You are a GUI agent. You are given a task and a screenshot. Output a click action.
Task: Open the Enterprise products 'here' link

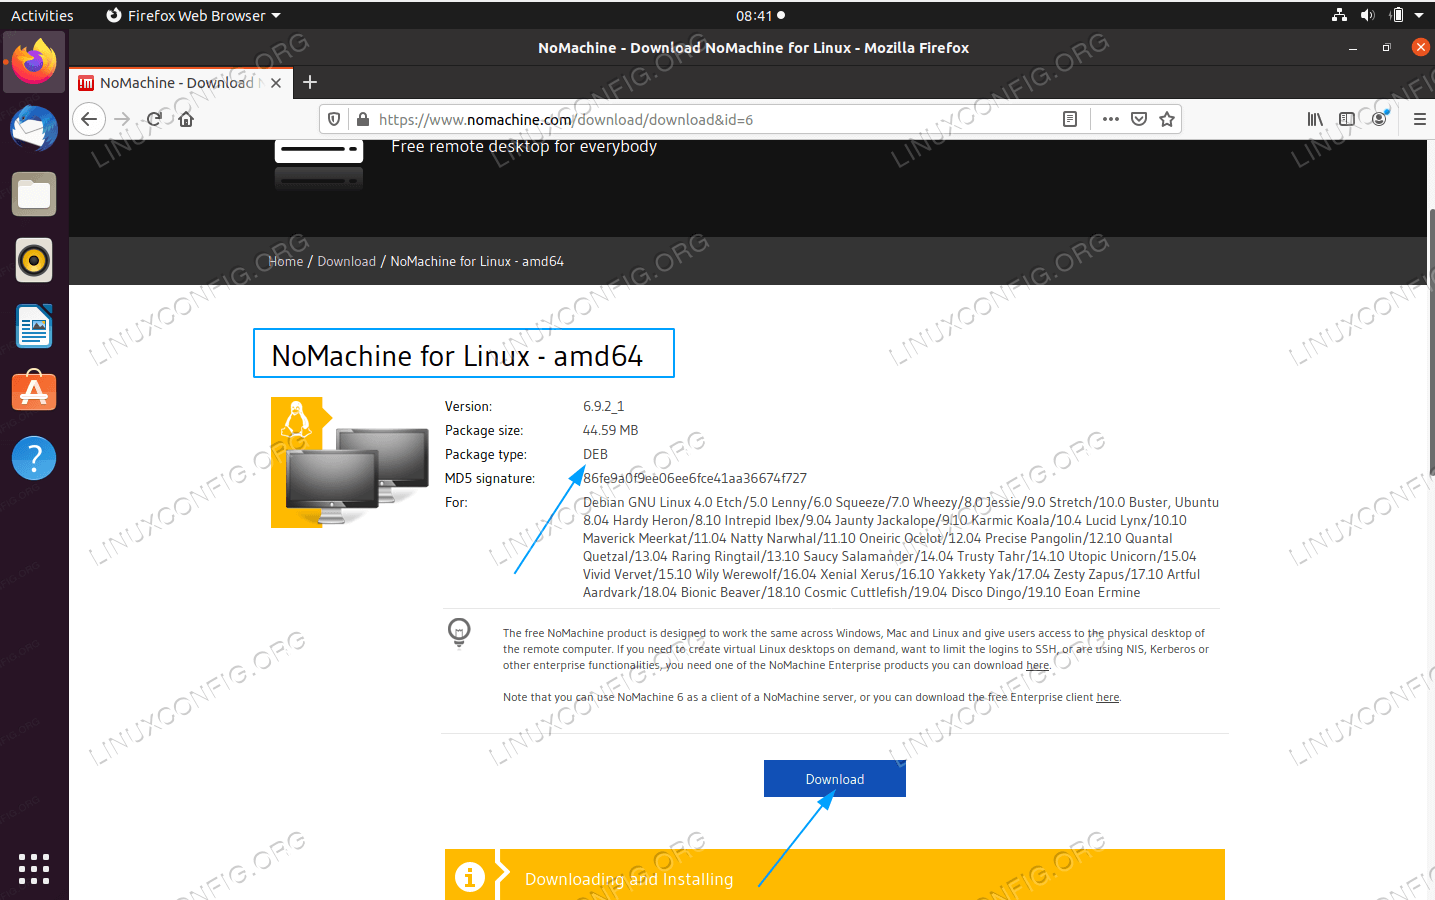coord(1038,665)
